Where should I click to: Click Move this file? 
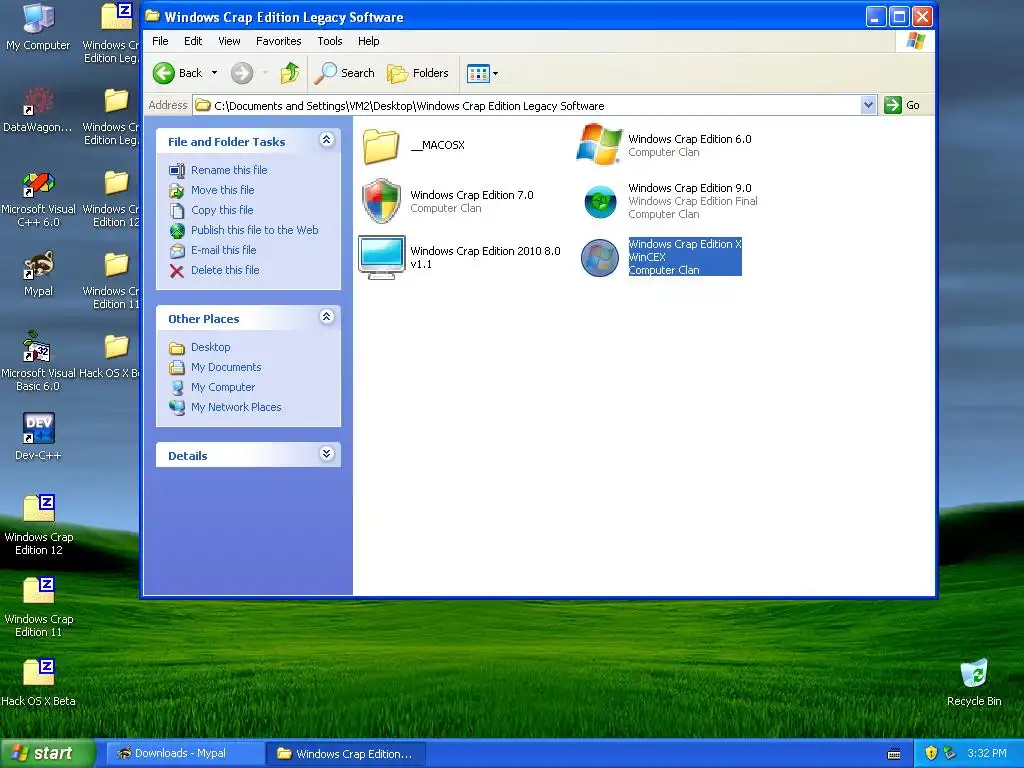click(x=223, y=190)
